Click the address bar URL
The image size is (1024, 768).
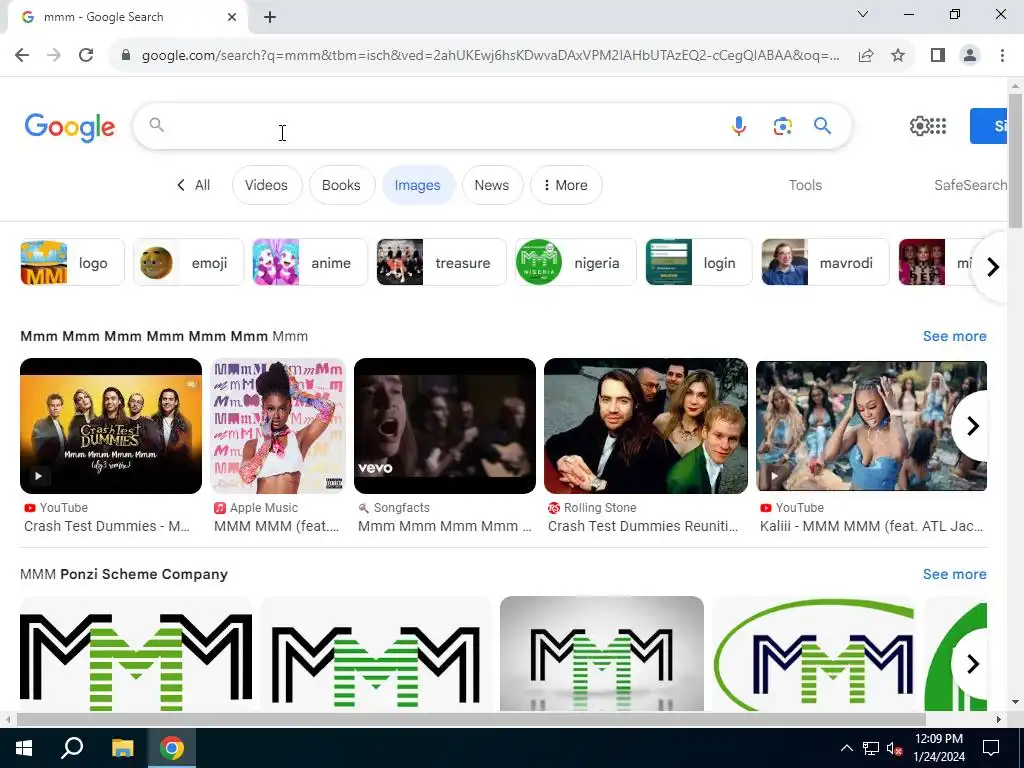pos(490,56)
